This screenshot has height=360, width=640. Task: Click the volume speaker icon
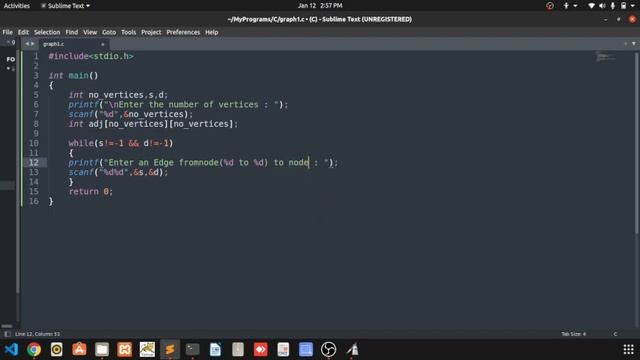click(602, 6)
